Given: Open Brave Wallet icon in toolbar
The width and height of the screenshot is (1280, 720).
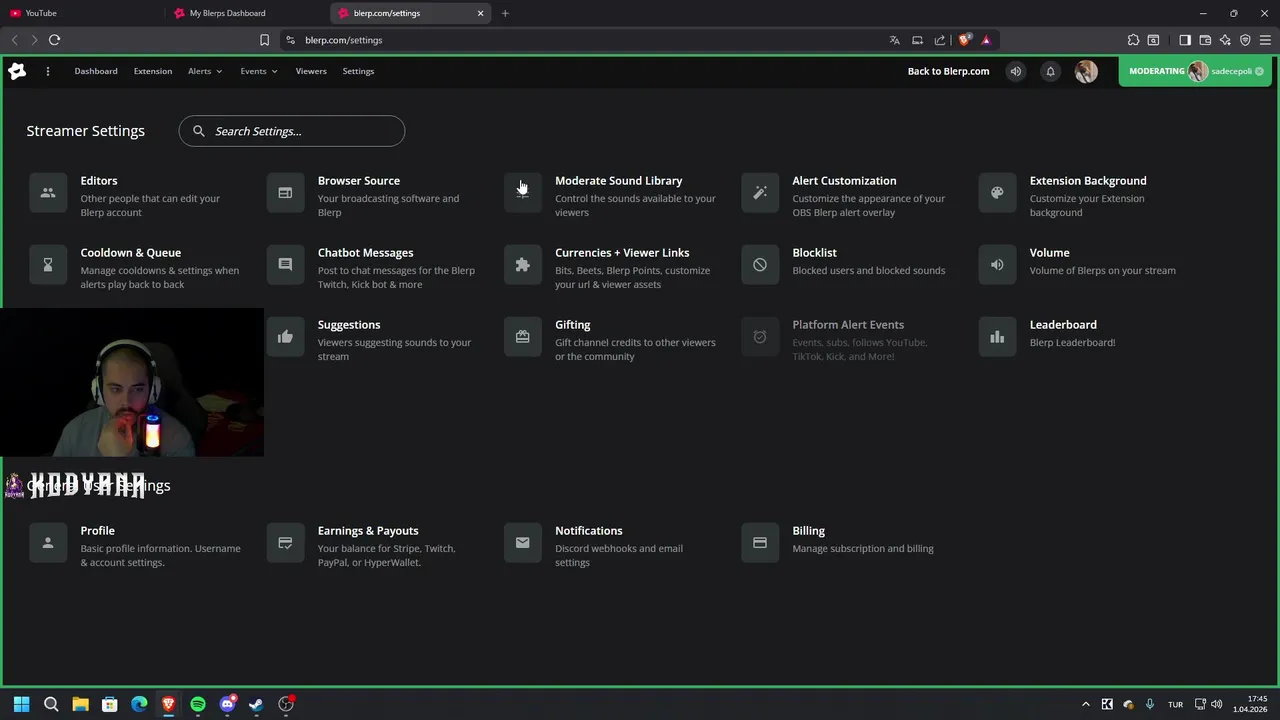Looking at the screenshot, I should [1205, 40].
